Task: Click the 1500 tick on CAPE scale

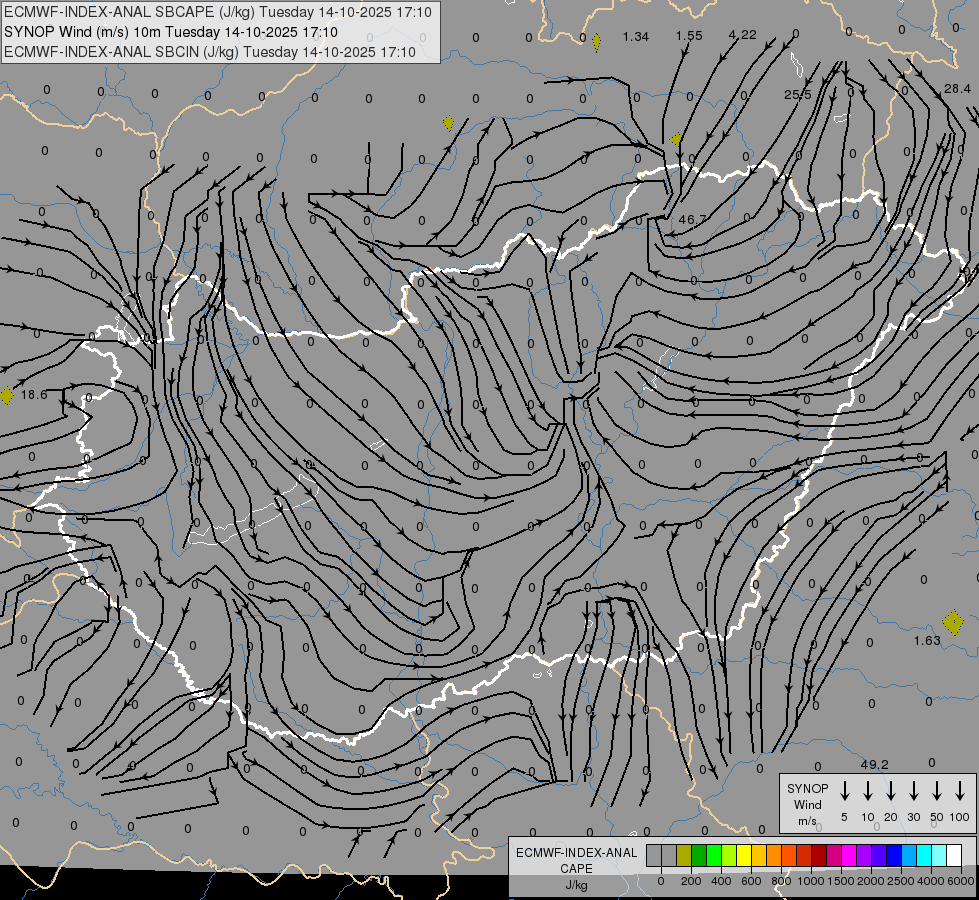Action: (841, 881)
